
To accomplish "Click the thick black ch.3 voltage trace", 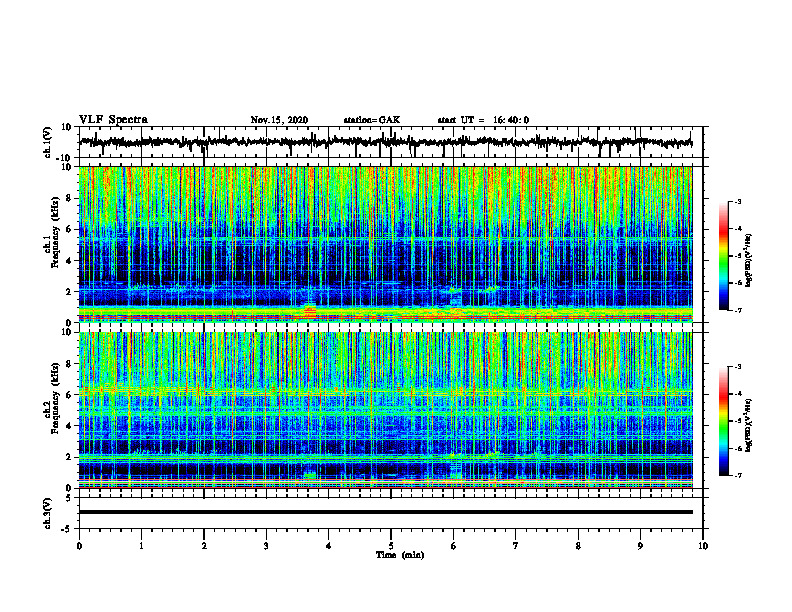I will click(x=386, y=512).
